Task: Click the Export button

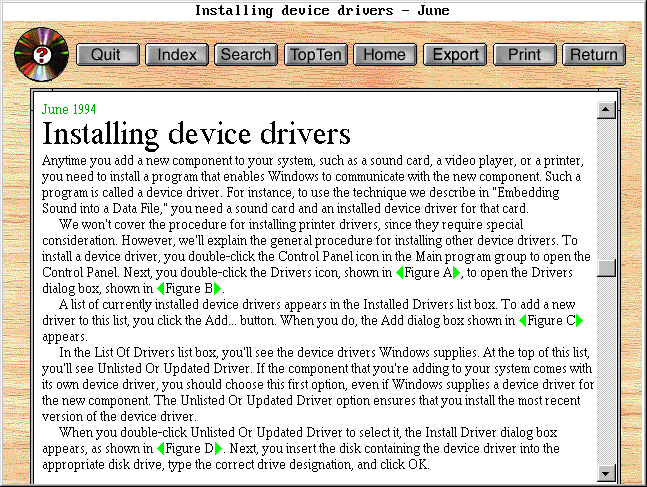Action: click(x=455, y=55)
